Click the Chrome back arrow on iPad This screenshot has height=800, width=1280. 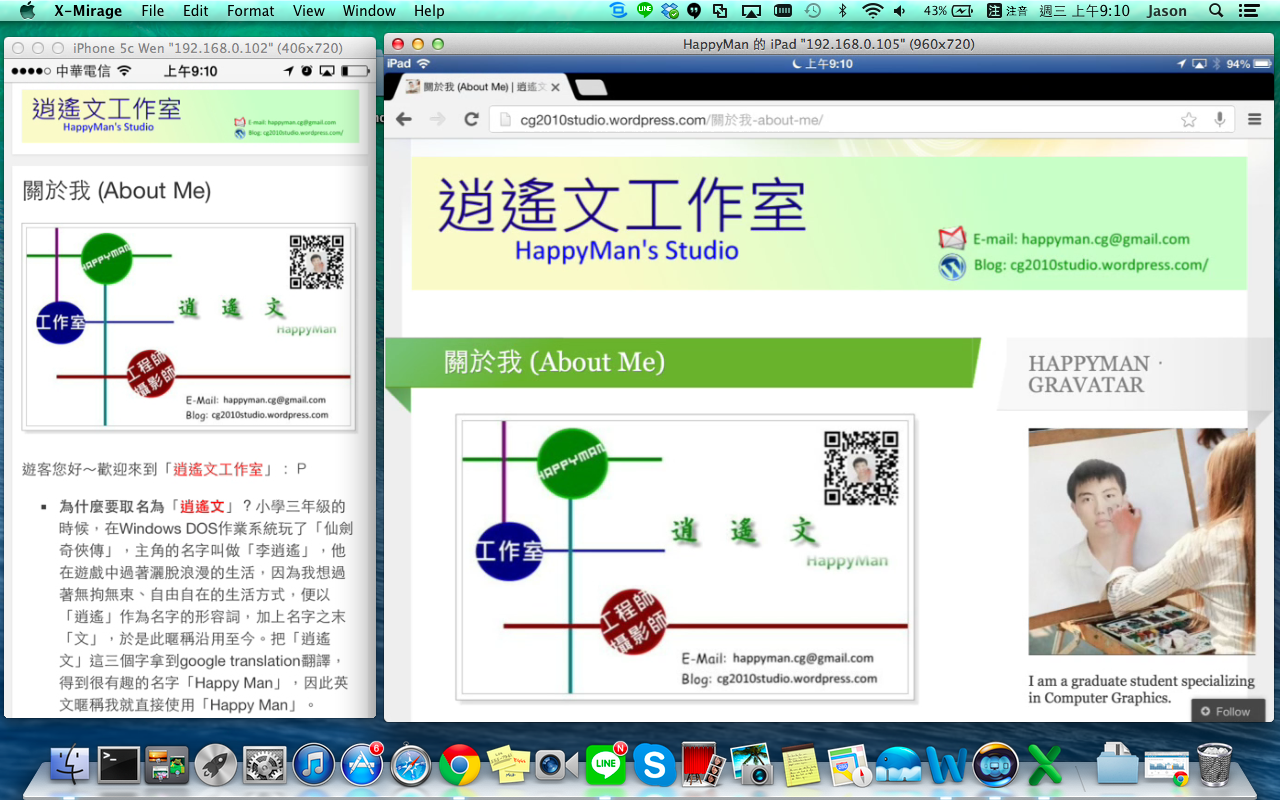[x=404, y=119]
